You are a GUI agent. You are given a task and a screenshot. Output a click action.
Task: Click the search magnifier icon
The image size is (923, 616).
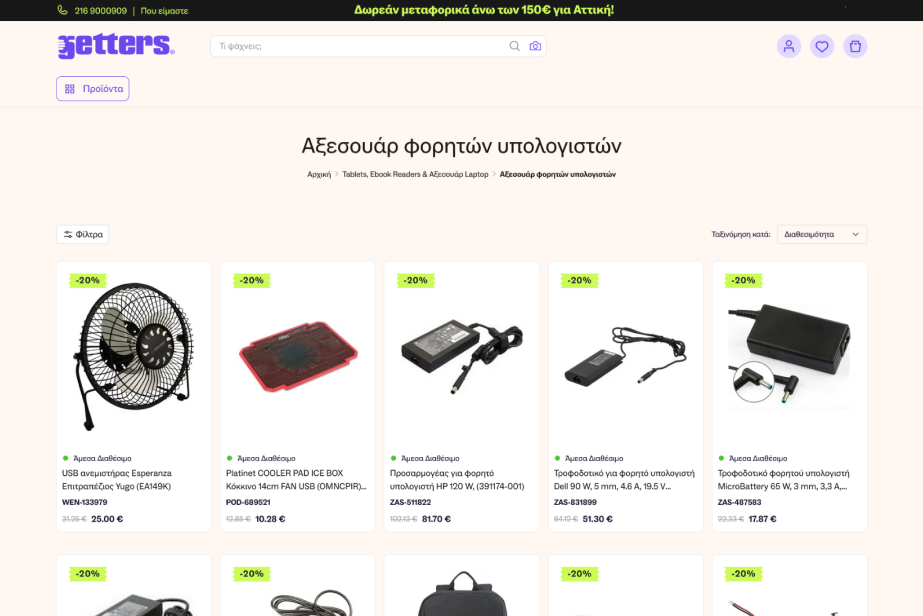click(514, 46)
